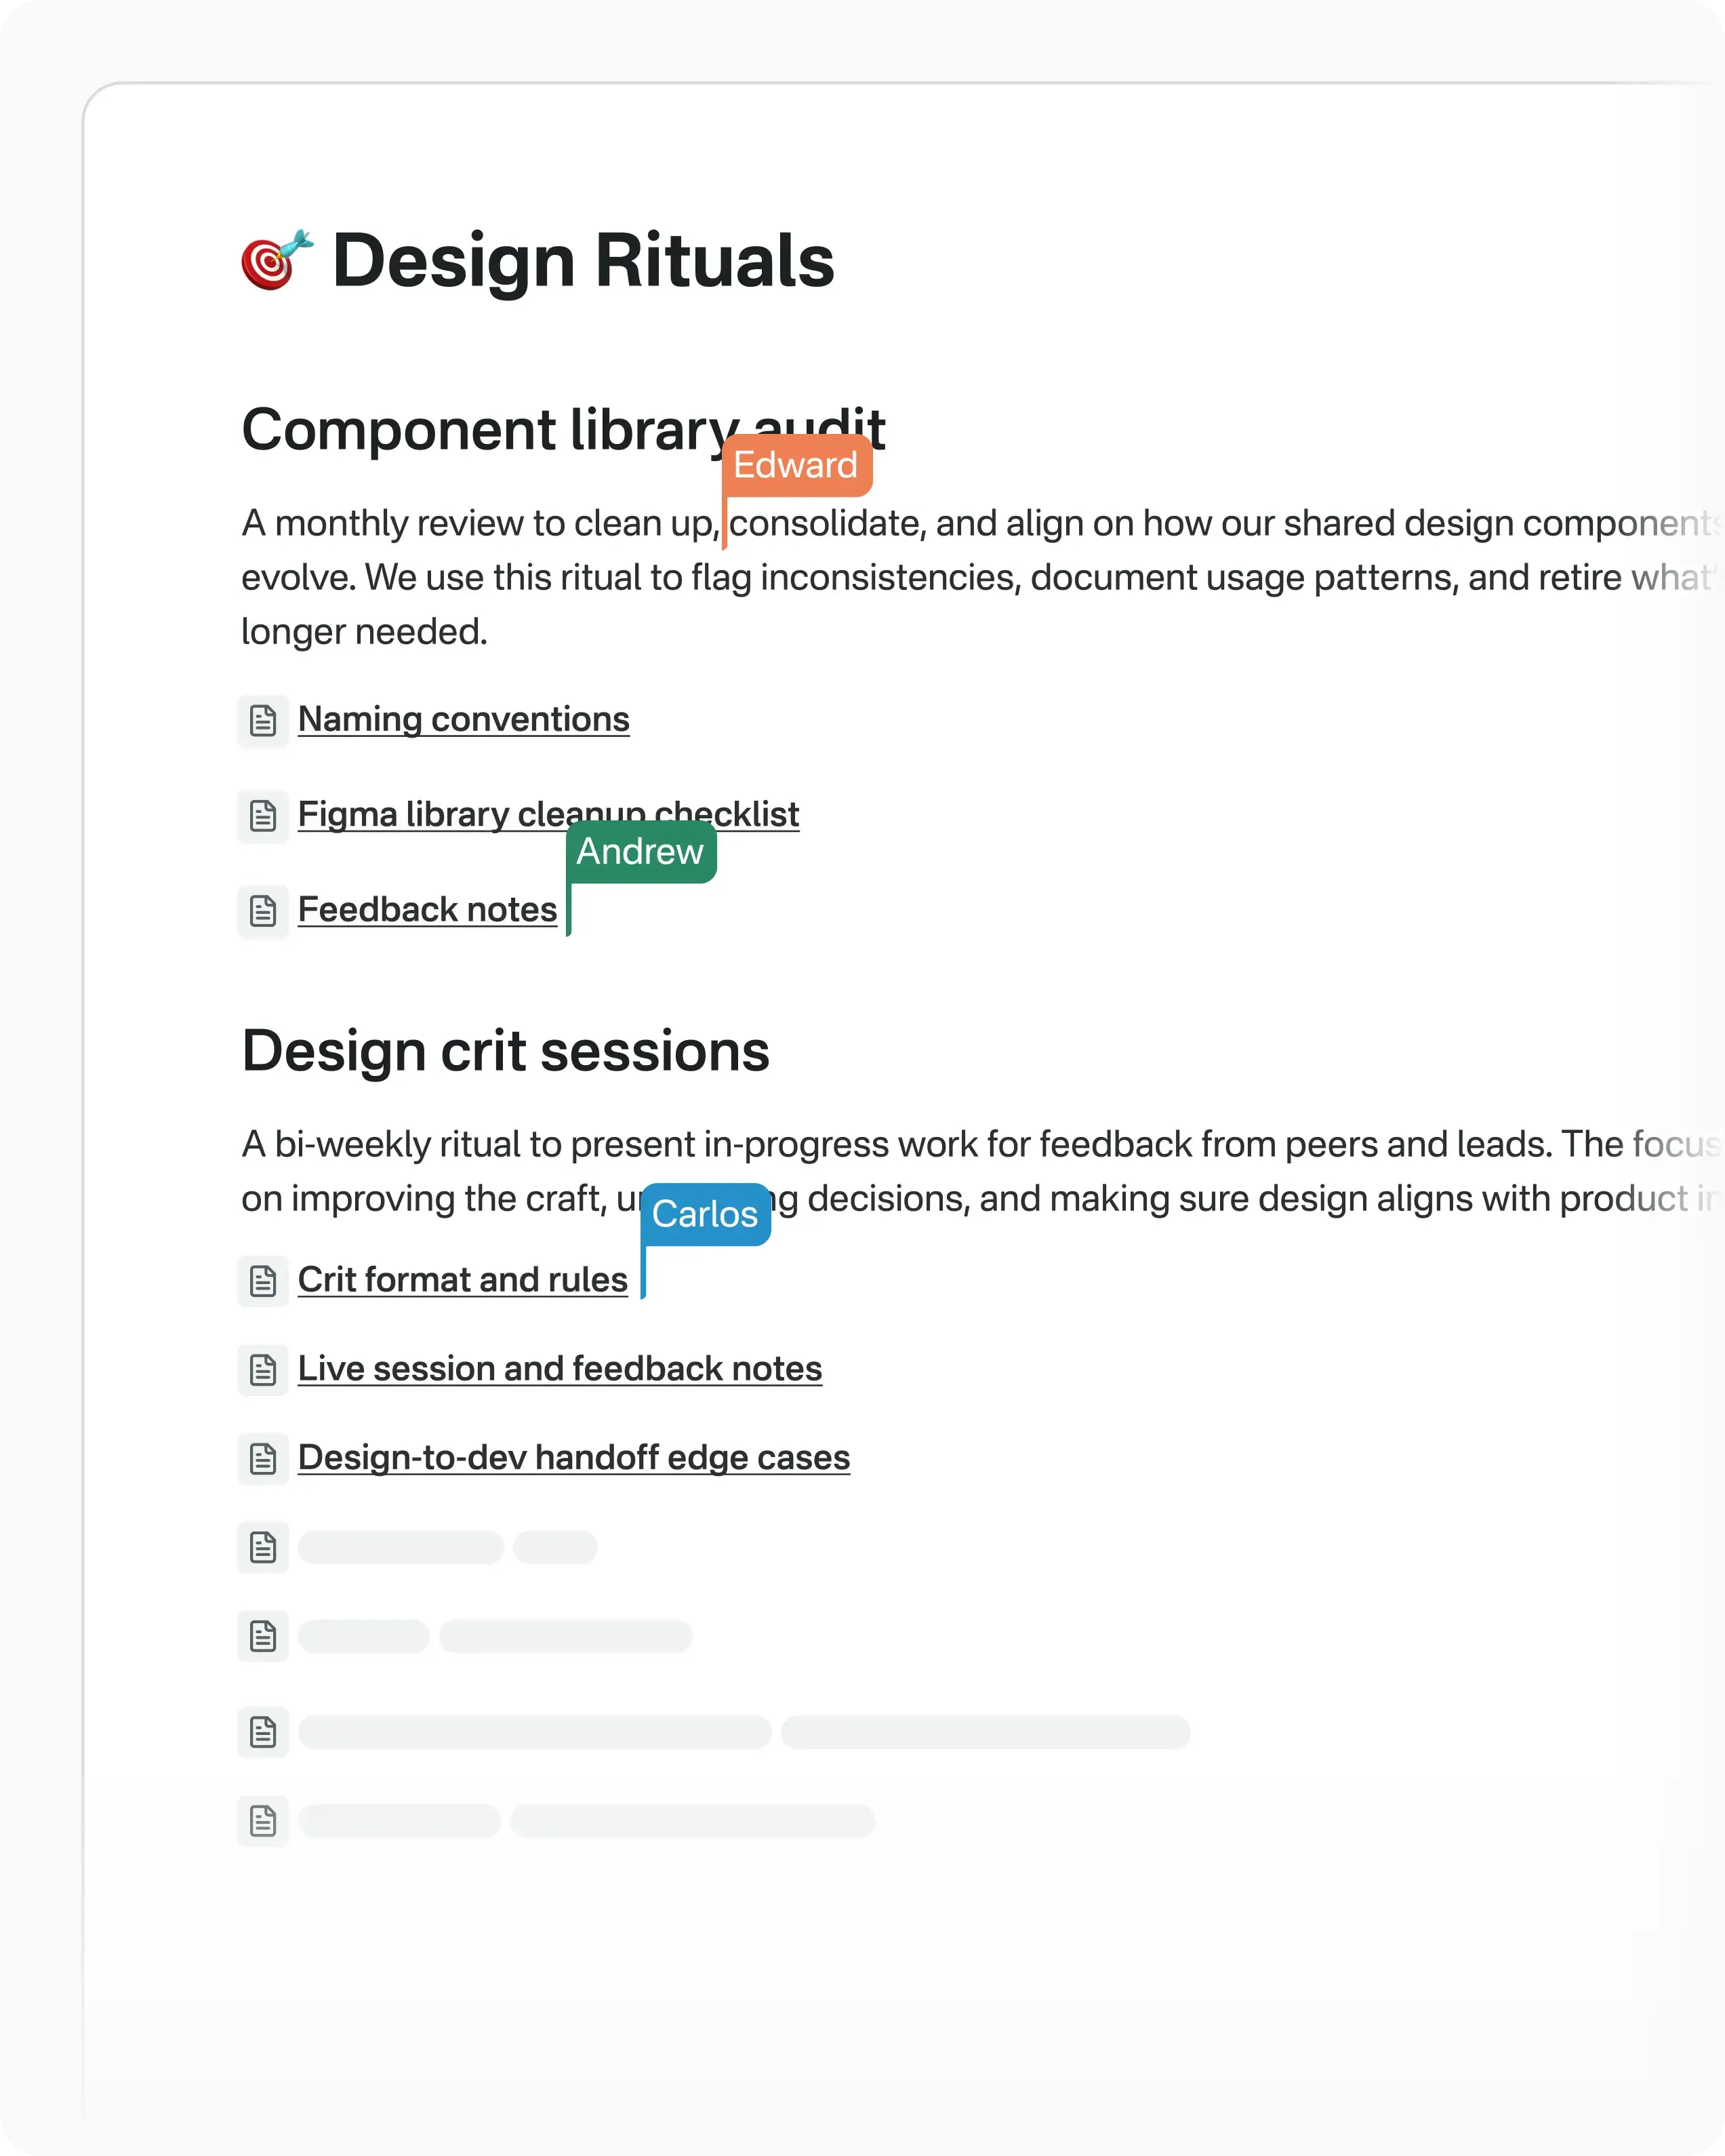
Task: Click the first placeholder page icon below the links
Action: pyautogui.click(x=263, y=1547)
